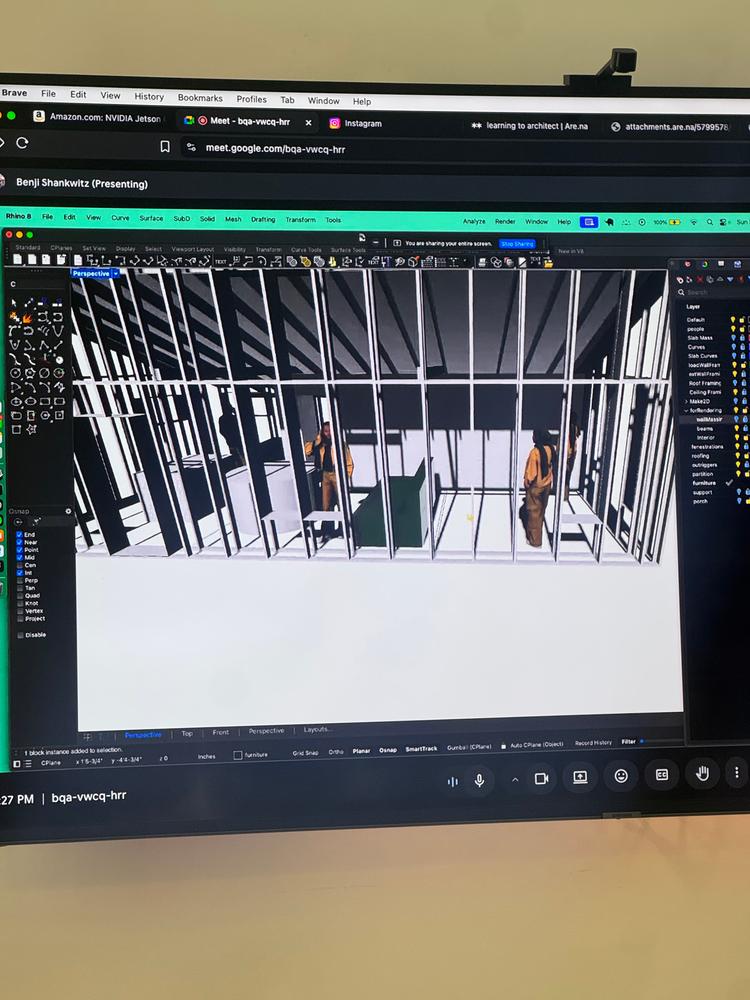The width and height of the screenshot is (750, 1000).
Task: Open audio settings chevron beside microphone
Action: pyautogui.click(x=515, y=780)
